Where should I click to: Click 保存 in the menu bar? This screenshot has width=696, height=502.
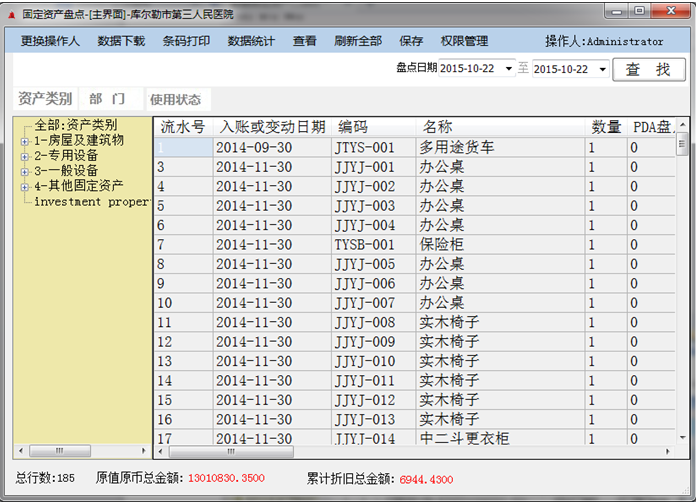click(x=411, y=41)
